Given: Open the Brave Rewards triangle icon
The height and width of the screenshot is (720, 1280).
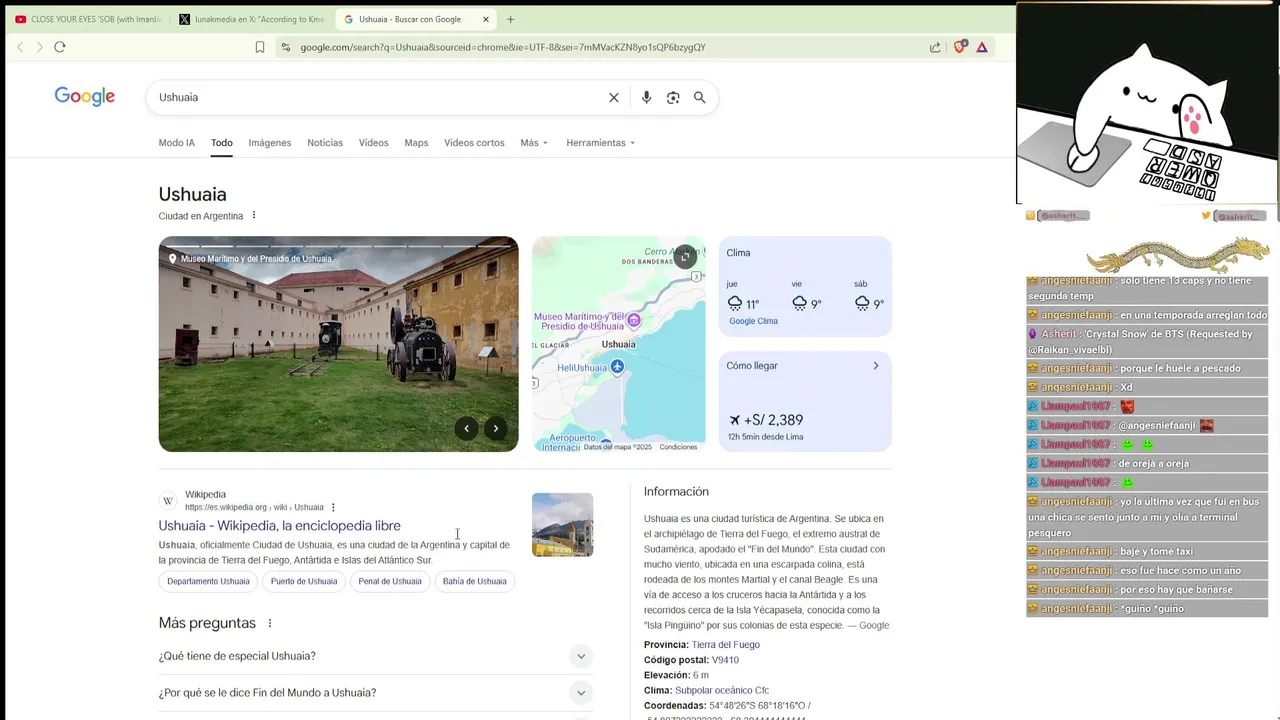Looking at the screenshot, I should coord(982,47).
